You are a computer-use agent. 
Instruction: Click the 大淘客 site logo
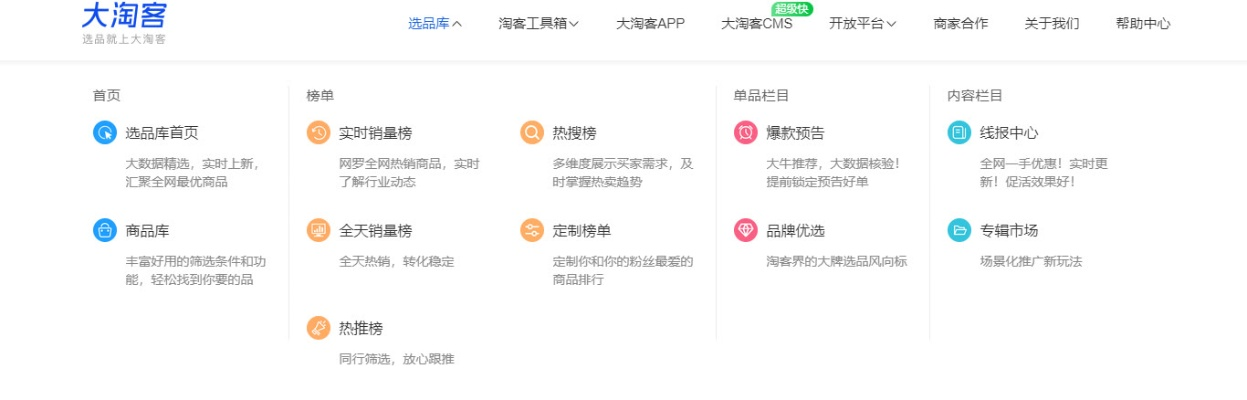click(124, 22)
